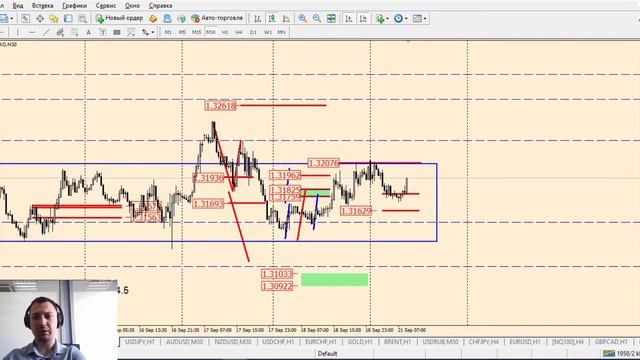Open the templates dropdown
The width and height of the screenshot is (640, 360).
click(x=419, y=18)
